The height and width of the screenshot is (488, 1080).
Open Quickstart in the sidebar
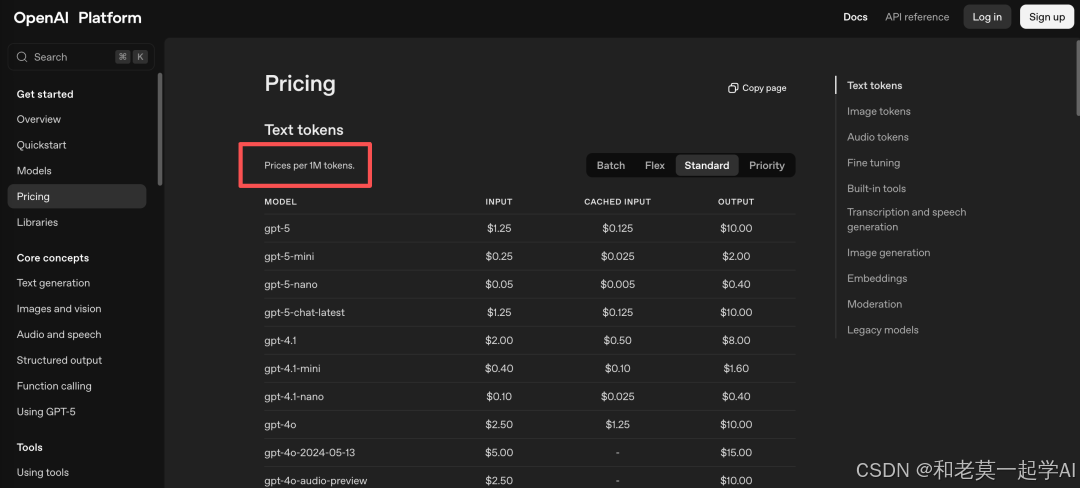tap(41, 145)
